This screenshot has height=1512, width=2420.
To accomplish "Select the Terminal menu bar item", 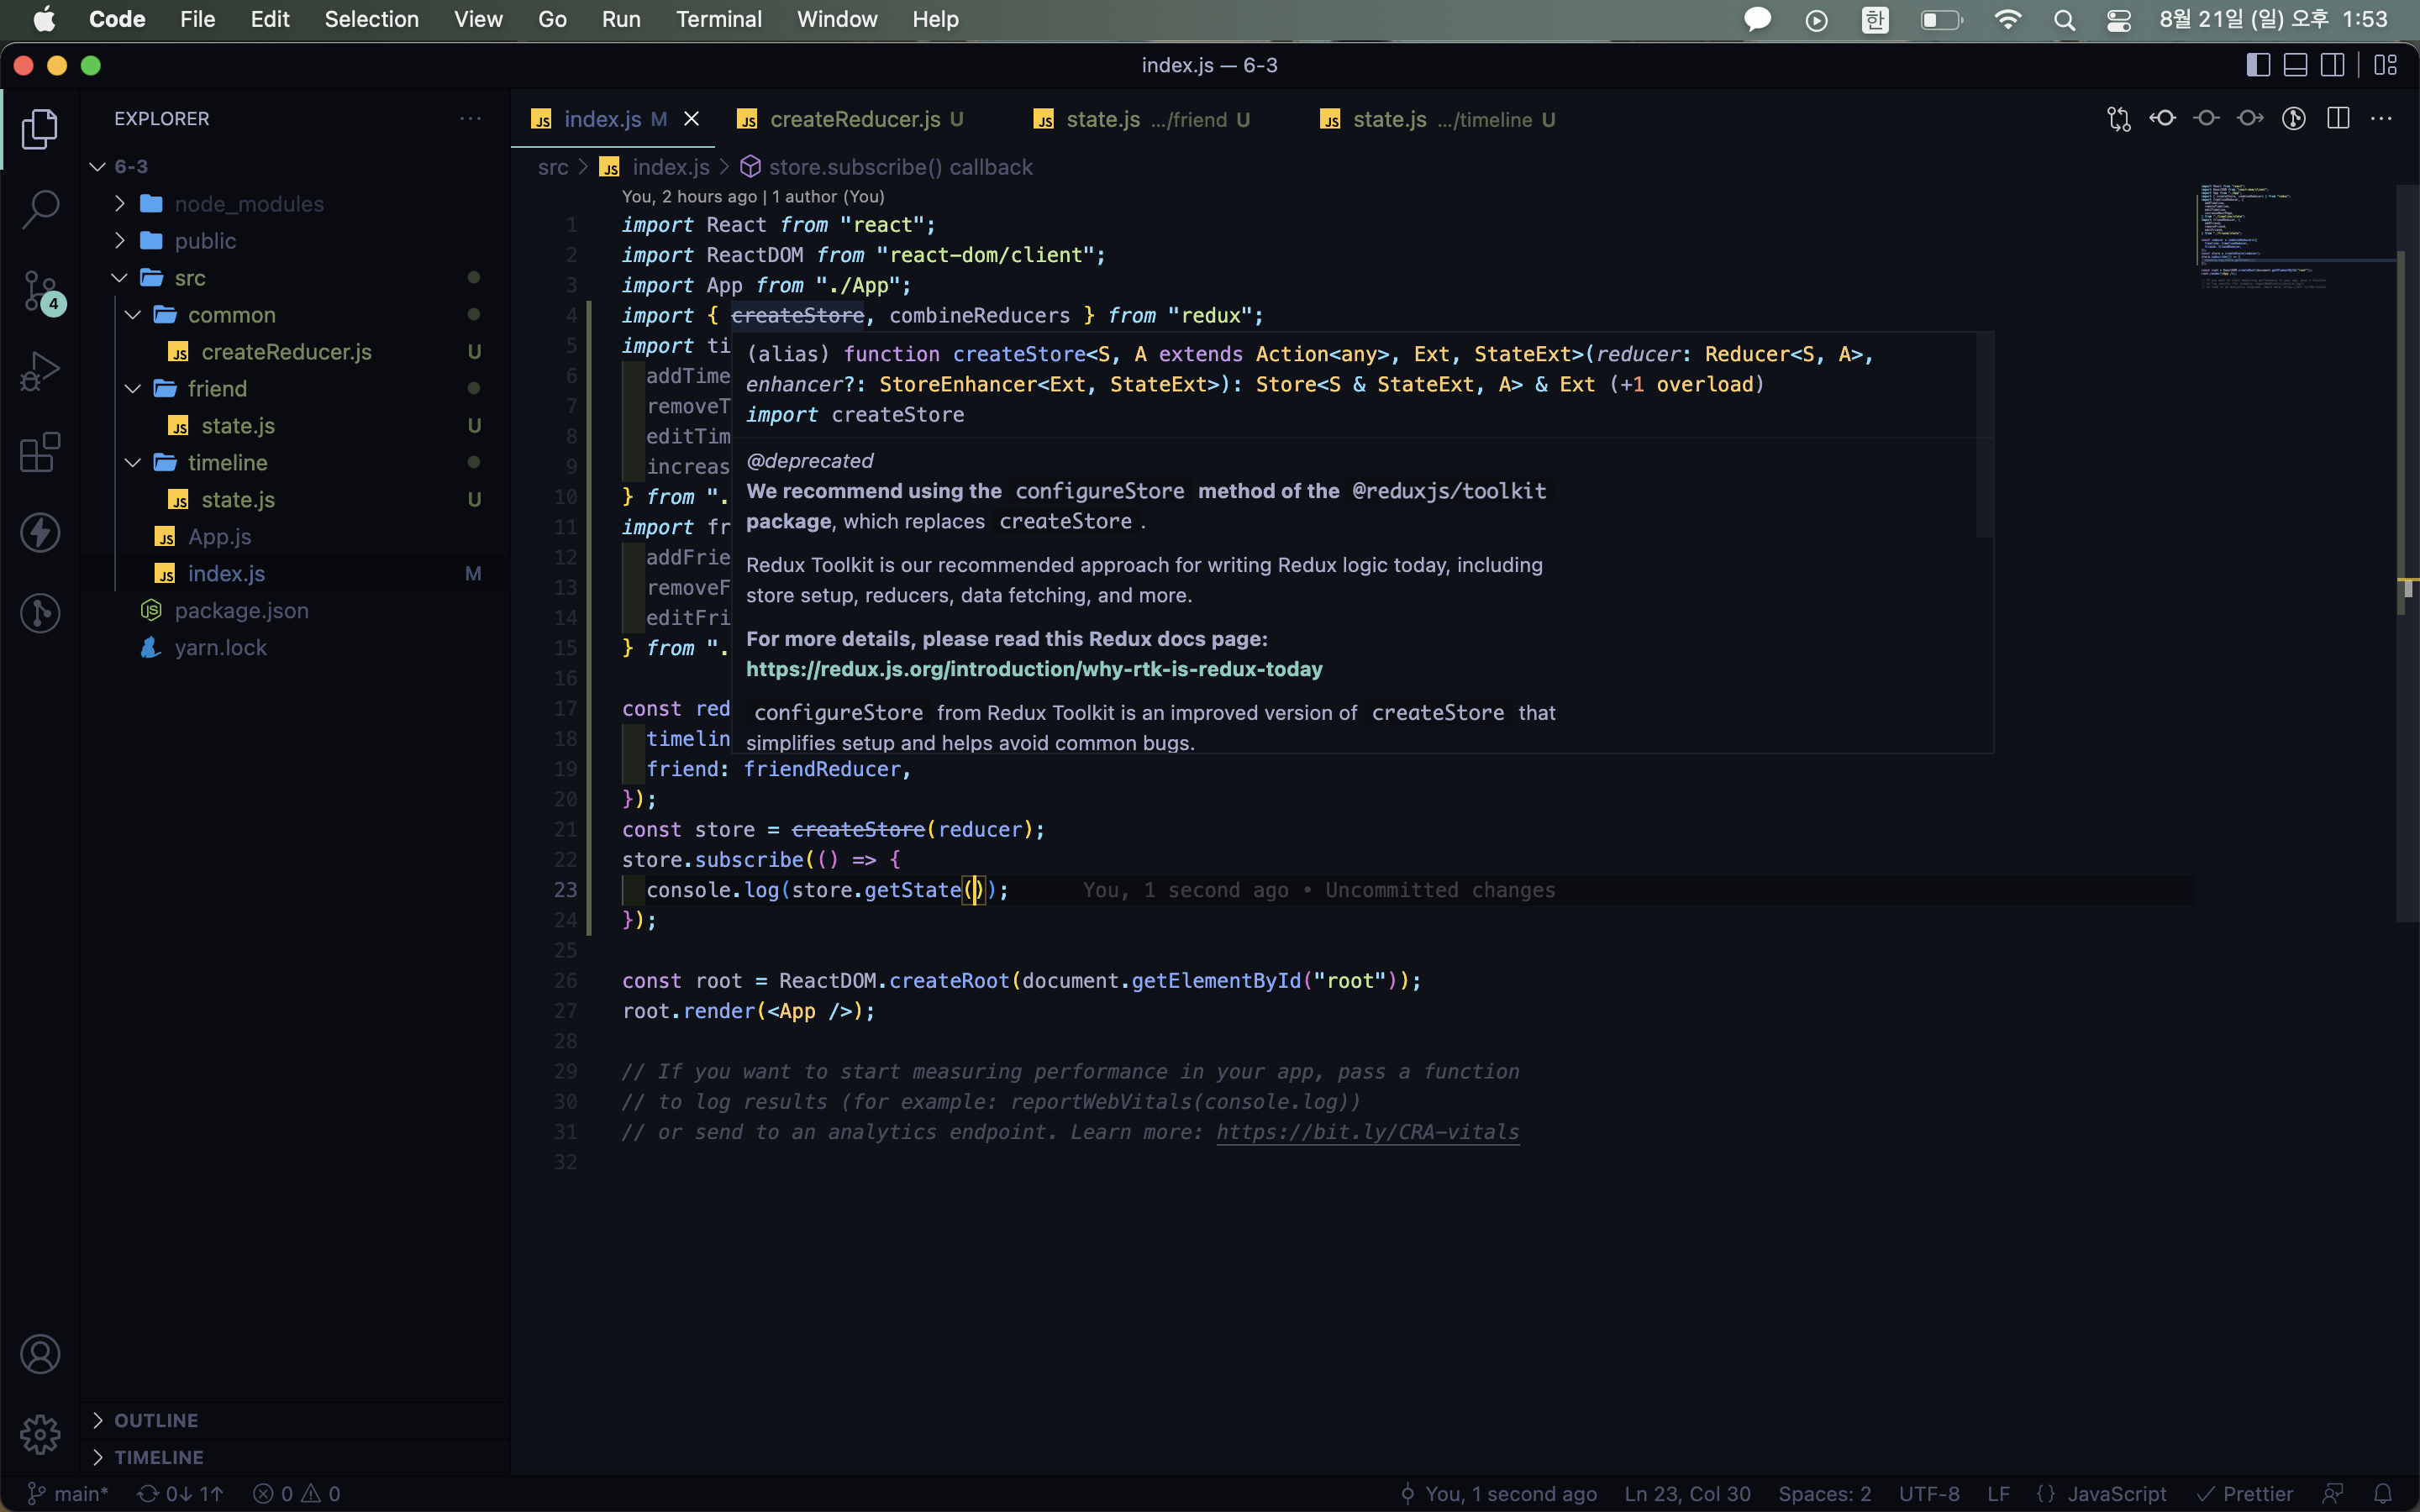I will (x=718, y=19).
